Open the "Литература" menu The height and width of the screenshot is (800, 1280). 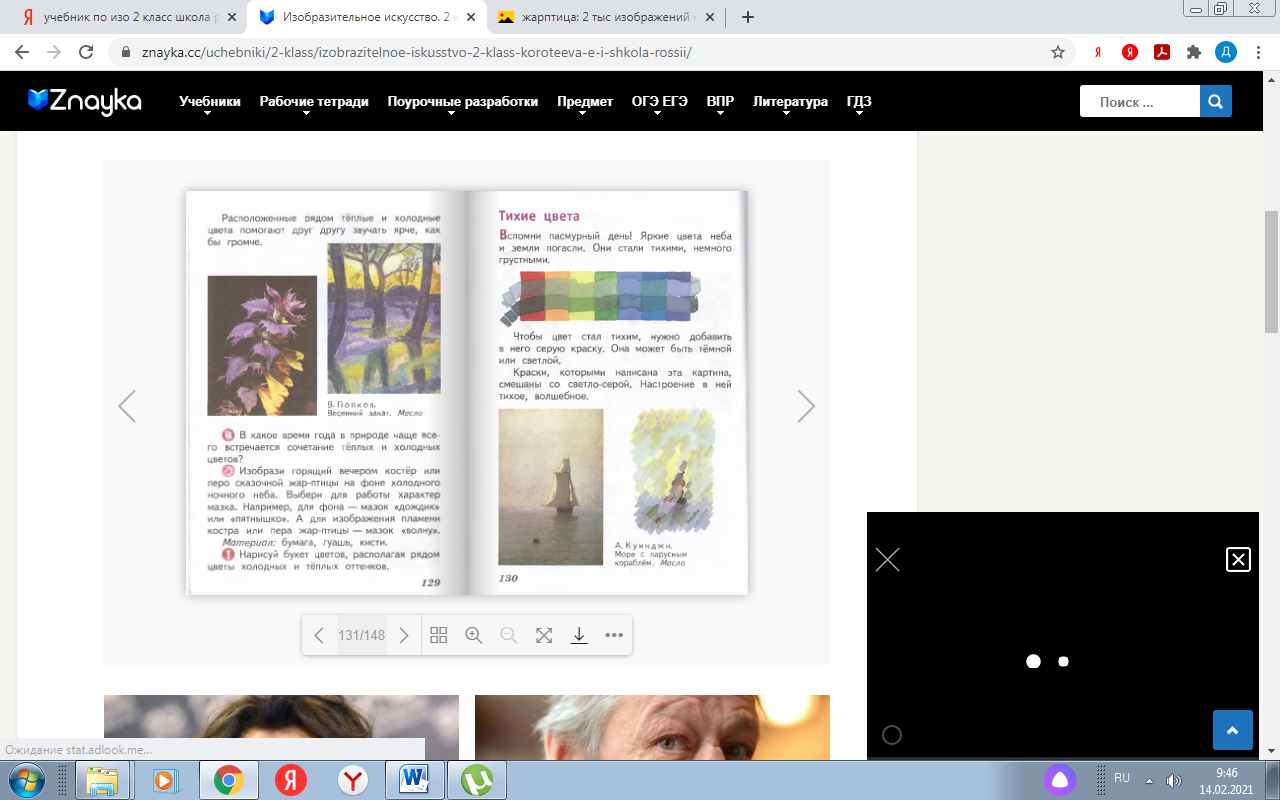pyautogui.click(x=790, y=102)
